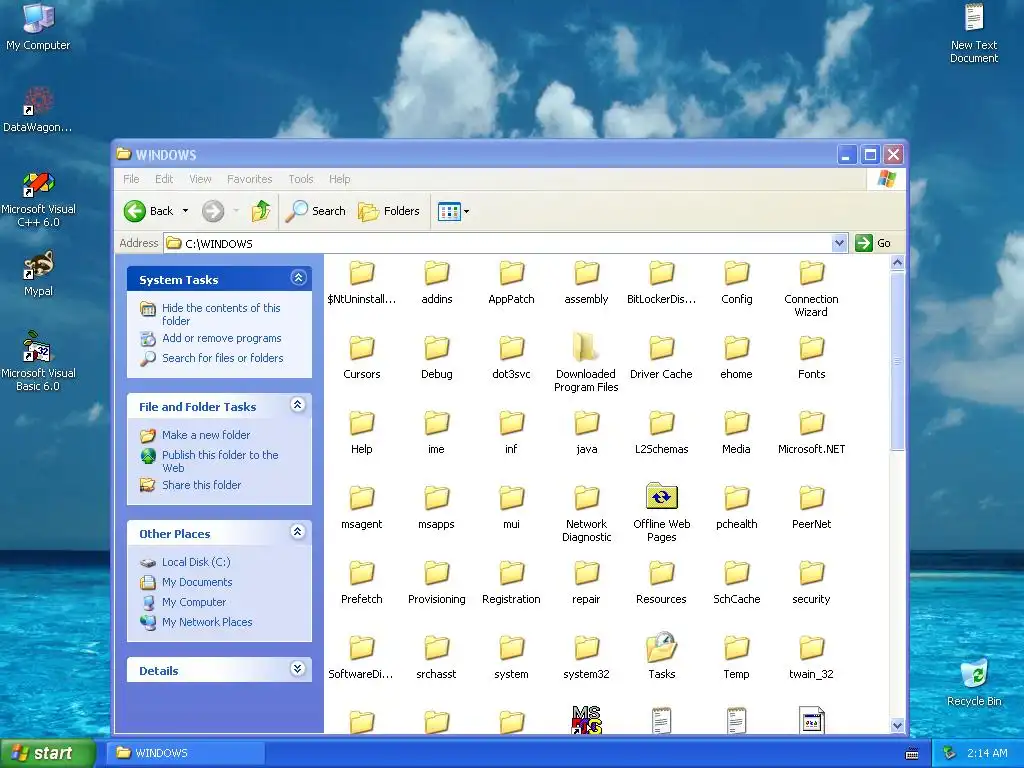
Task: Select the Recycle Bin icon
Action: point(974,682)
